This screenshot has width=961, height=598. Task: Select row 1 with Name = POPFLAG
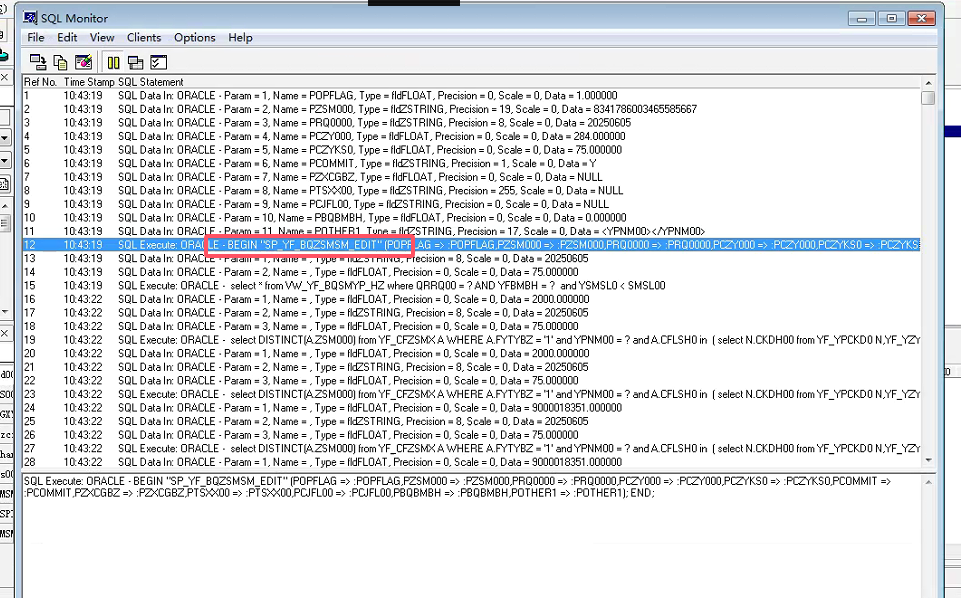point(471,96)
